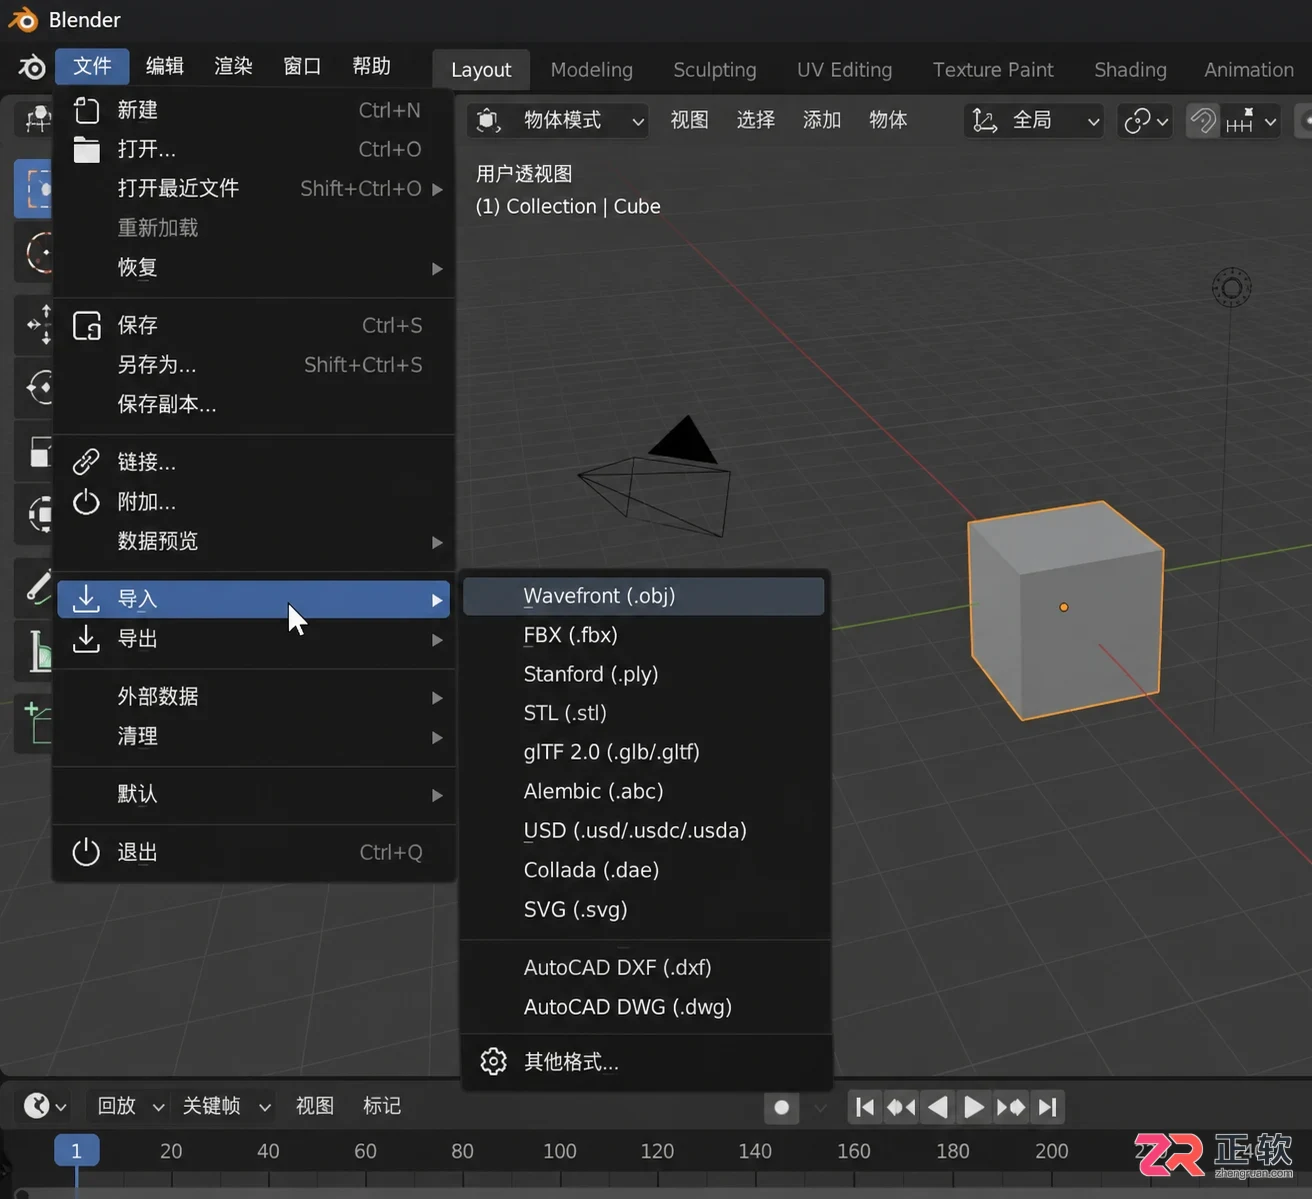The width and height of the screenshot is (1312, 1199).
Task: Open the pivot point dropdown
Action: click(1145, 121)
